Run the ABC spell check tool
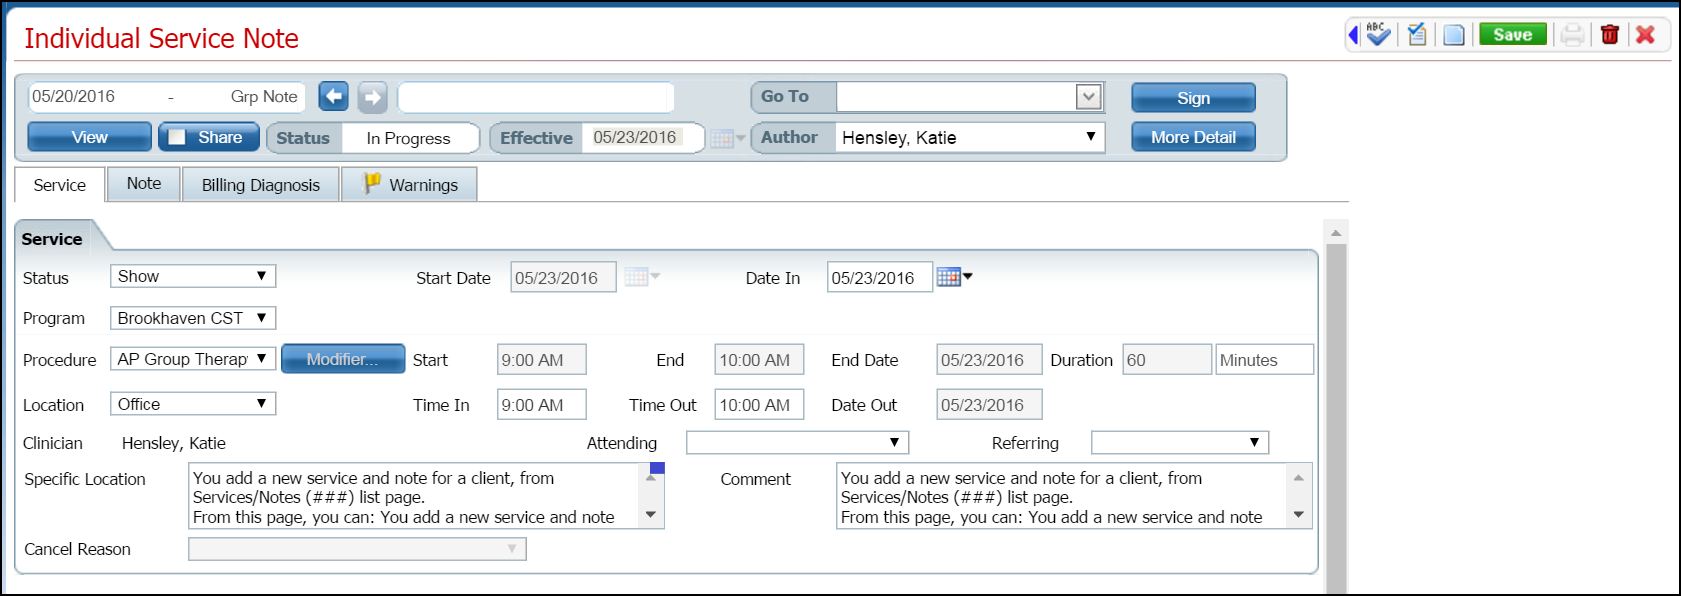 pyautogui.click(x=1379, y=35)
